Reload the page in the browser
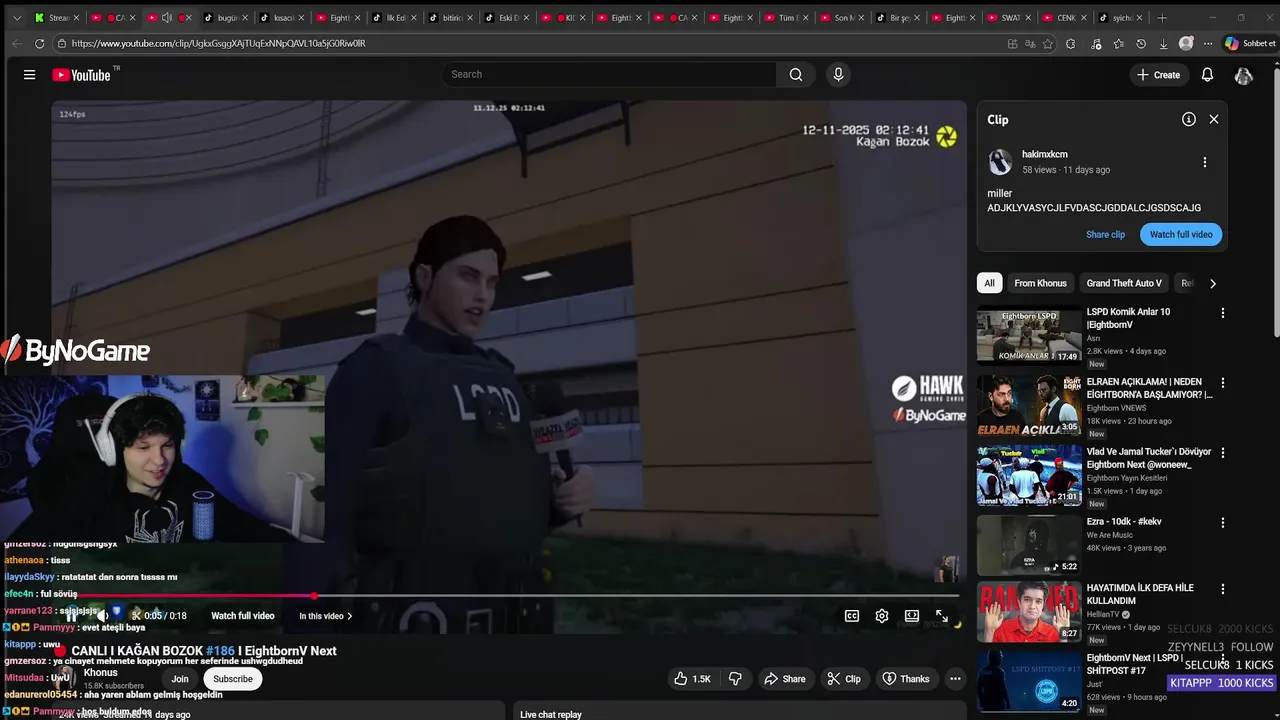 pyautogui.click(x=39, y=44)
